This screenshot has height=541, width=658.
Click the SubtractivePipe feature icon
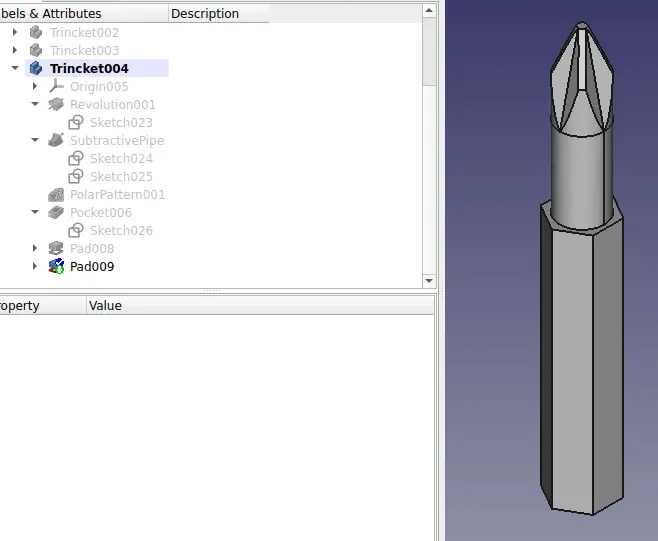click(56, 141)
